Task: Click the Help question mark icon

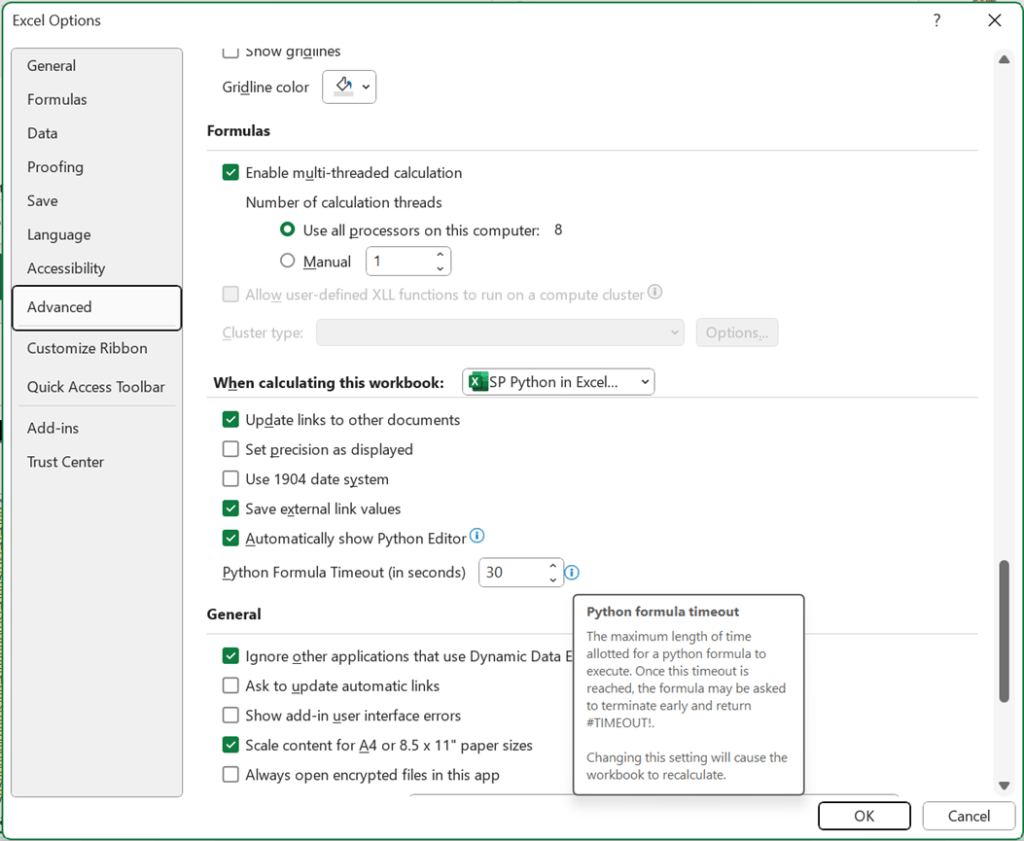Action: (x=937, y=20)
